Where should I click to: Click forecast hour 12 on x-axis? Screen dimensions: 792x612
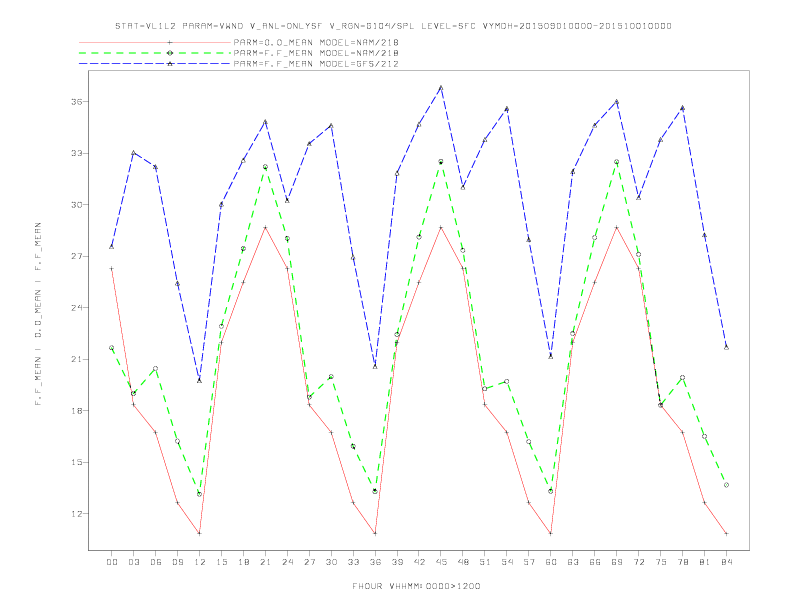pos(200,562)
